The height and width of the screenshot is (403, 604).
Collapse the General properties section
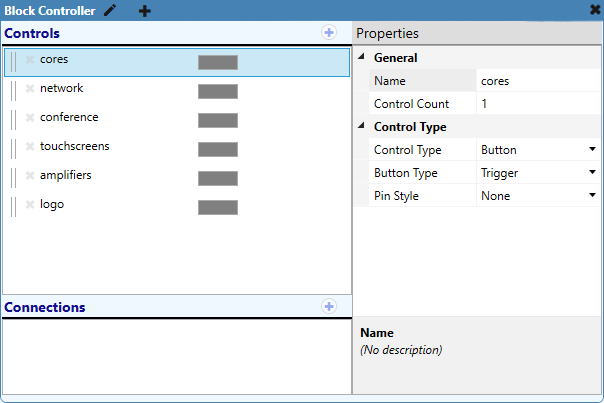[x=362, y=58]
